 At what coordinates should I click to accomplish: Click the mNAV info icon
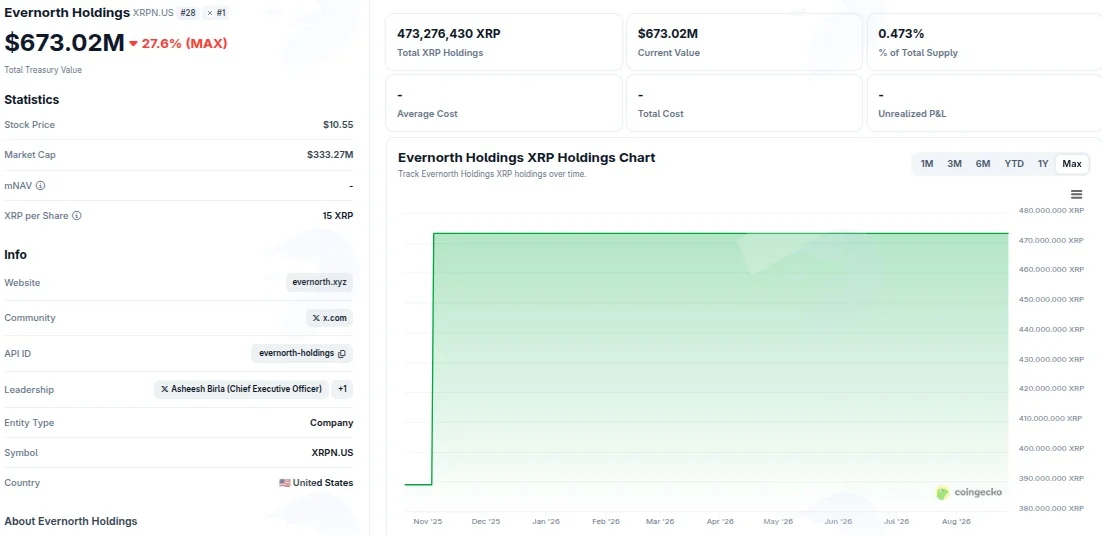click(41, 186)
